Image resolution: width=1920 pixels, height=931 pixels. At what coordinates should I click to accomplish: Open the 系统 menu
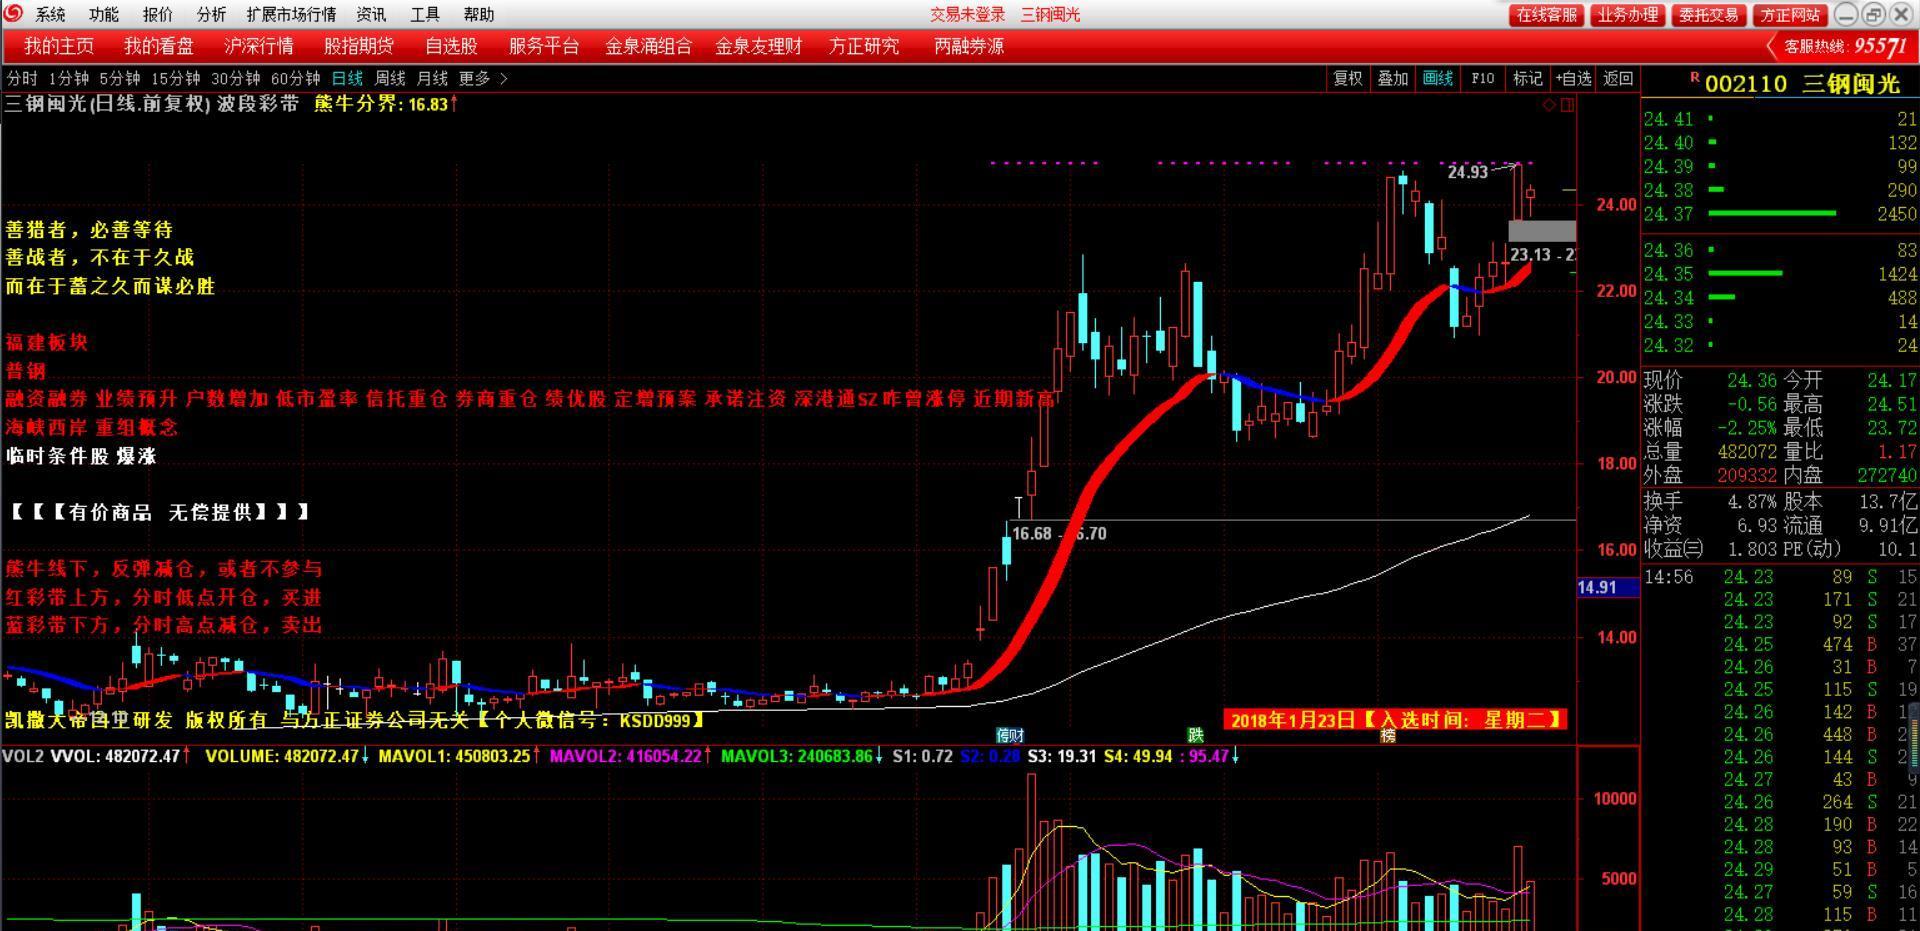point(50,14)
